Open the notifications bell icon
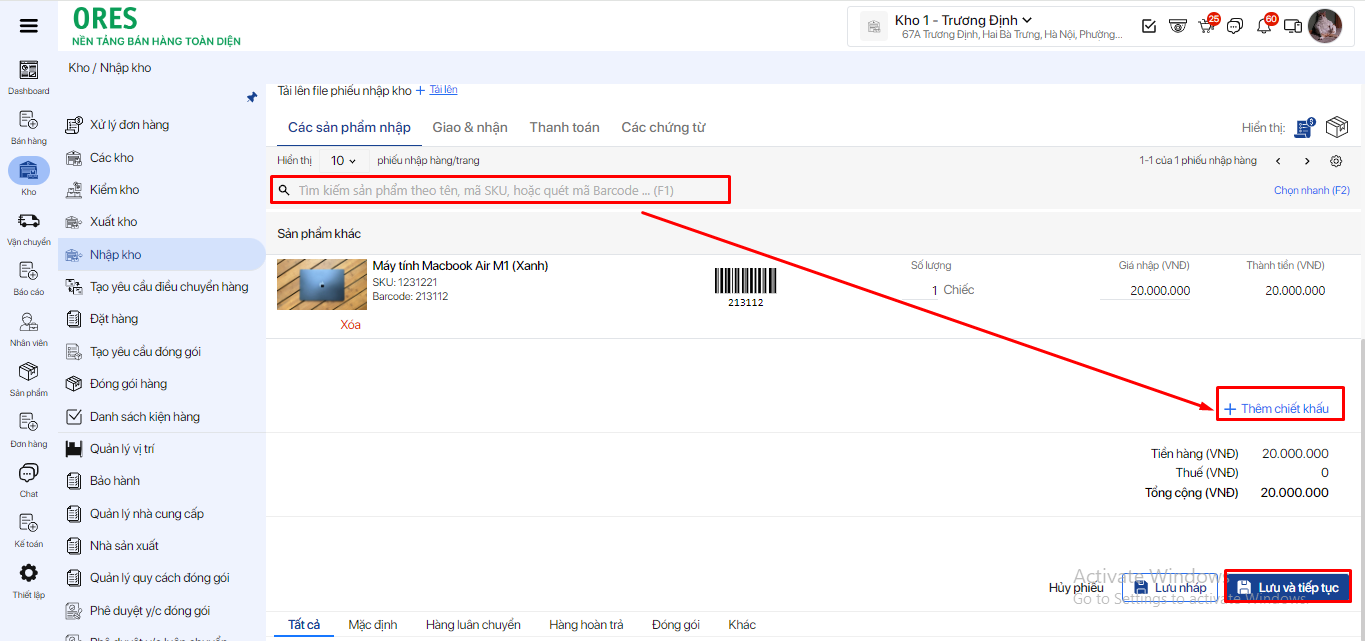This screenshot has height=641, width=1365. (1264, 26)
